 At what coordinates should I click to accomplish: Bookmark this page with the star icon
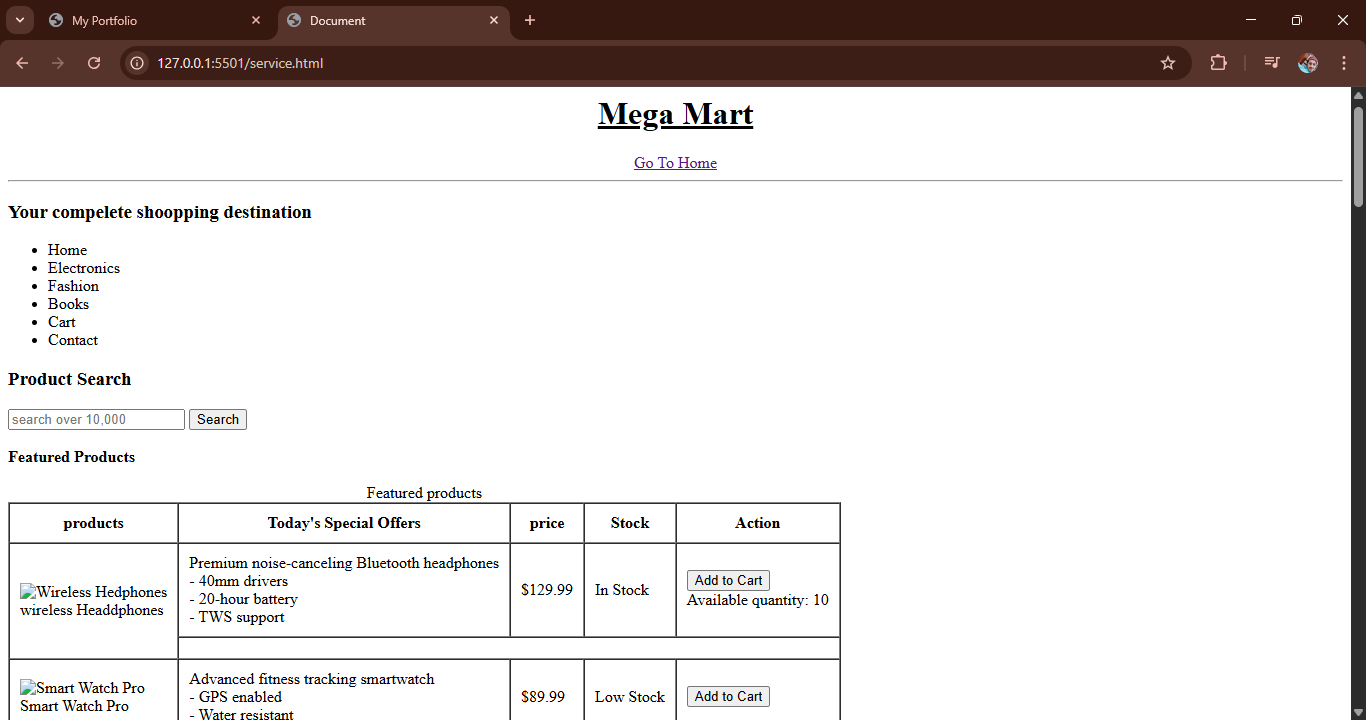pos(1167,63)
